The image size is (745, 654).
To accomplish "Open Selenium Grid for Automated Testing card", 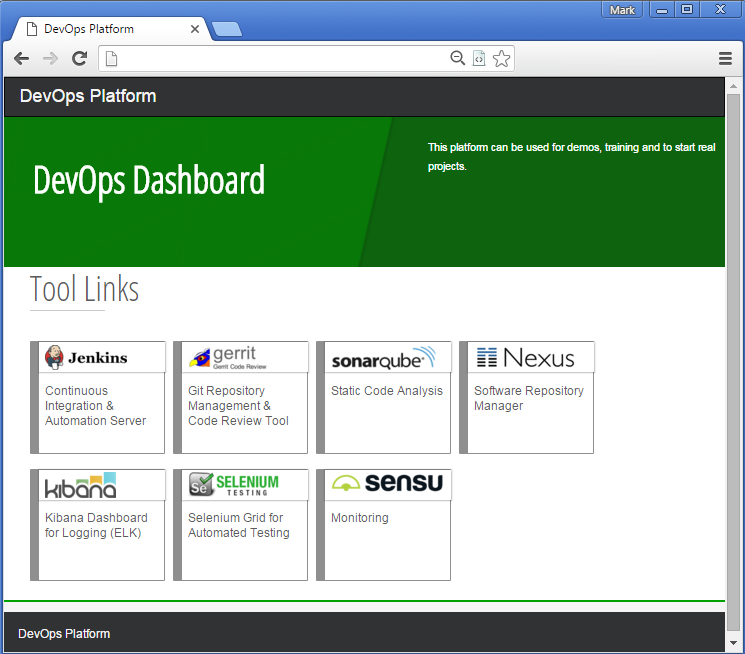I will (239, 525).
